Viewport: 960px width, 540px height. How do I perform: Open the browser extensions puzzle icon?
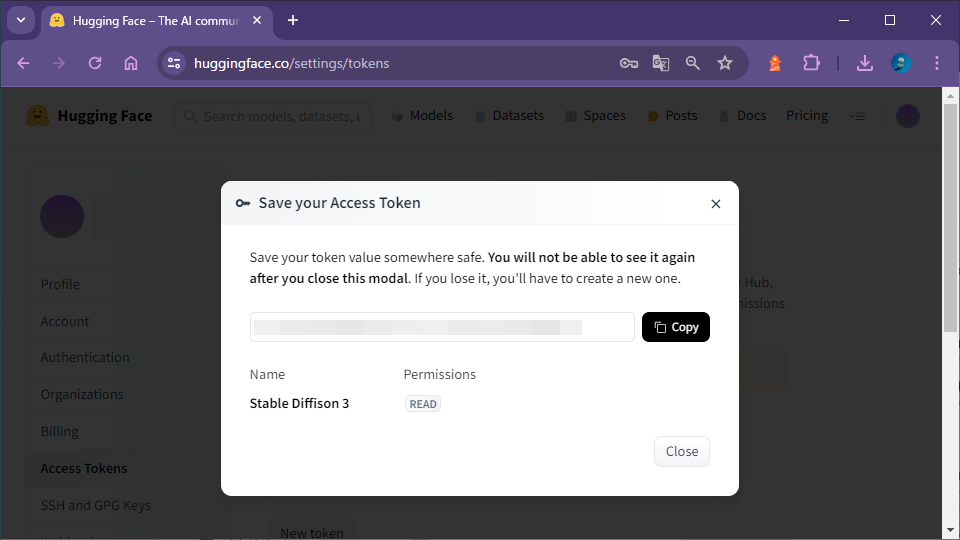[811, 63]
